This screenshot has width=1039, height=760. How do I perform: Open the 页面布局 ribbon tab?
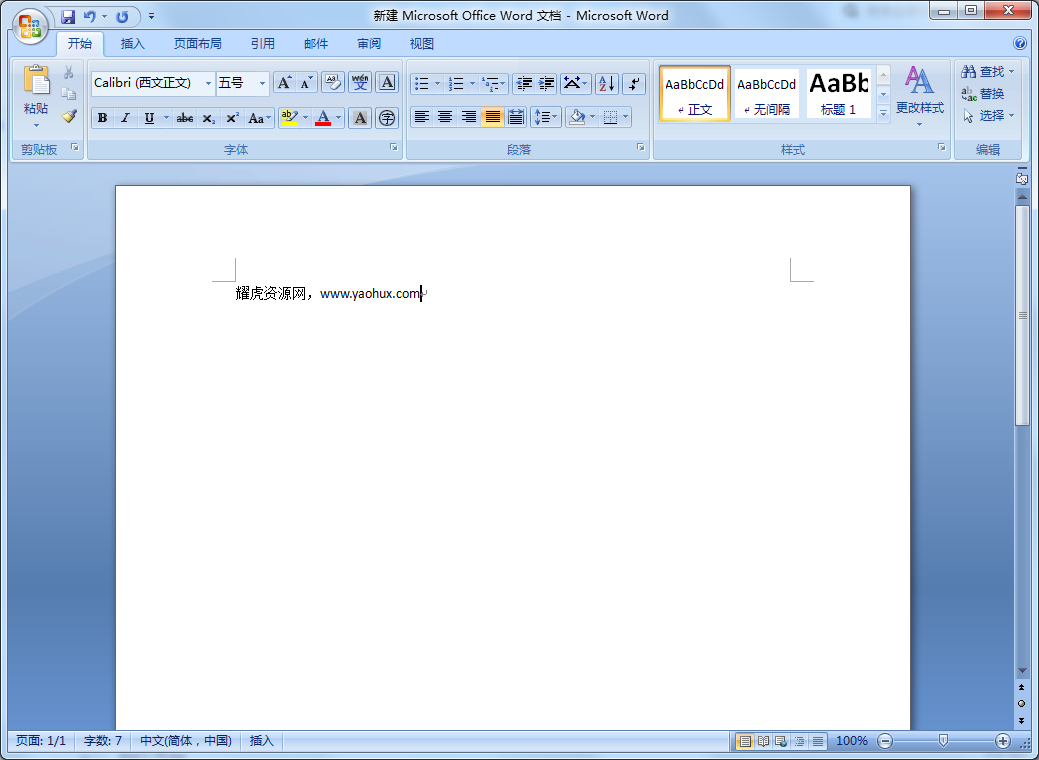coord(197,44)
